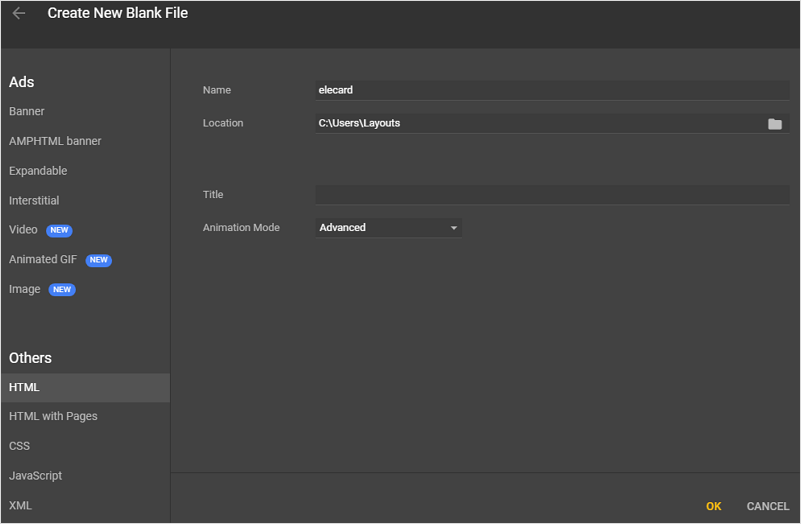Click the Name label
The image size is (801, 524).
tap(217, 90)
